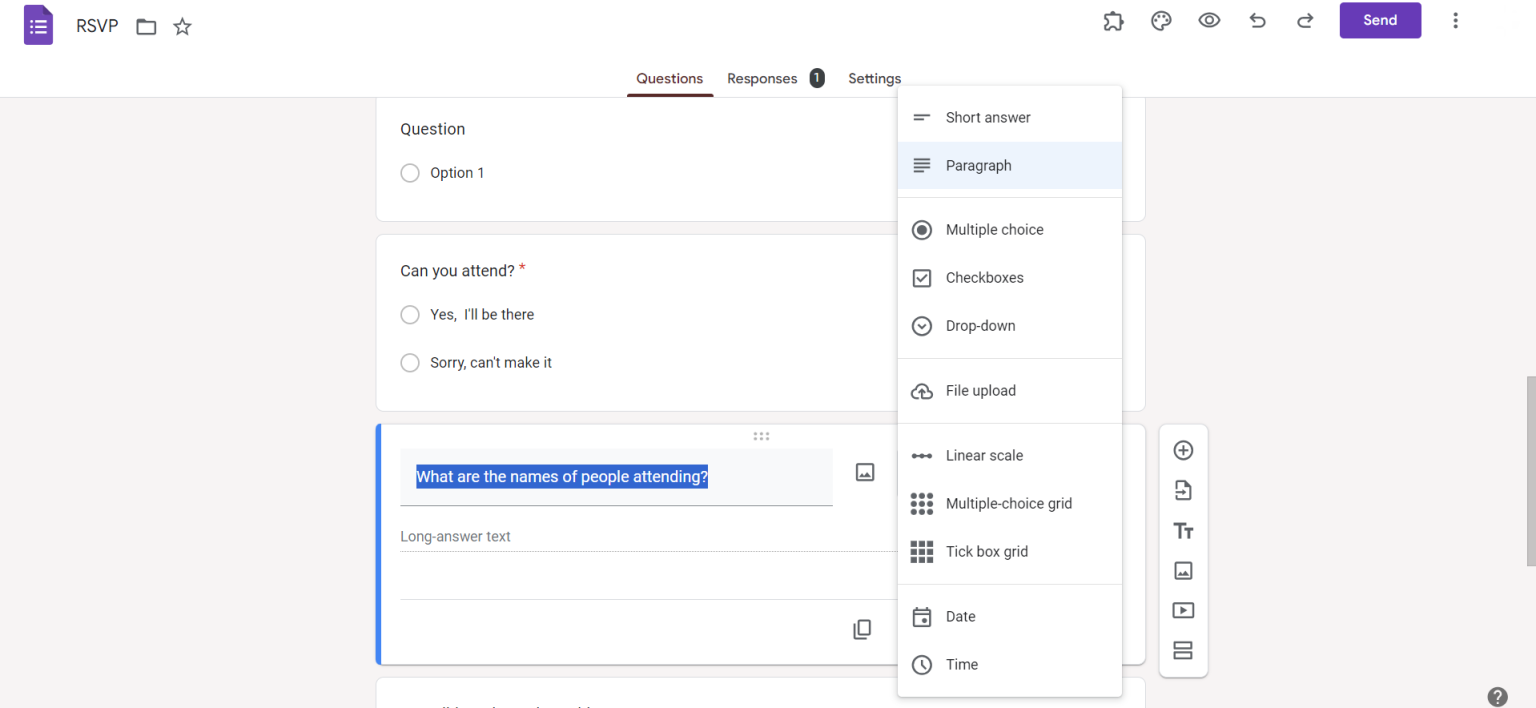Move form to folder icon

click(x=146, y=27)
